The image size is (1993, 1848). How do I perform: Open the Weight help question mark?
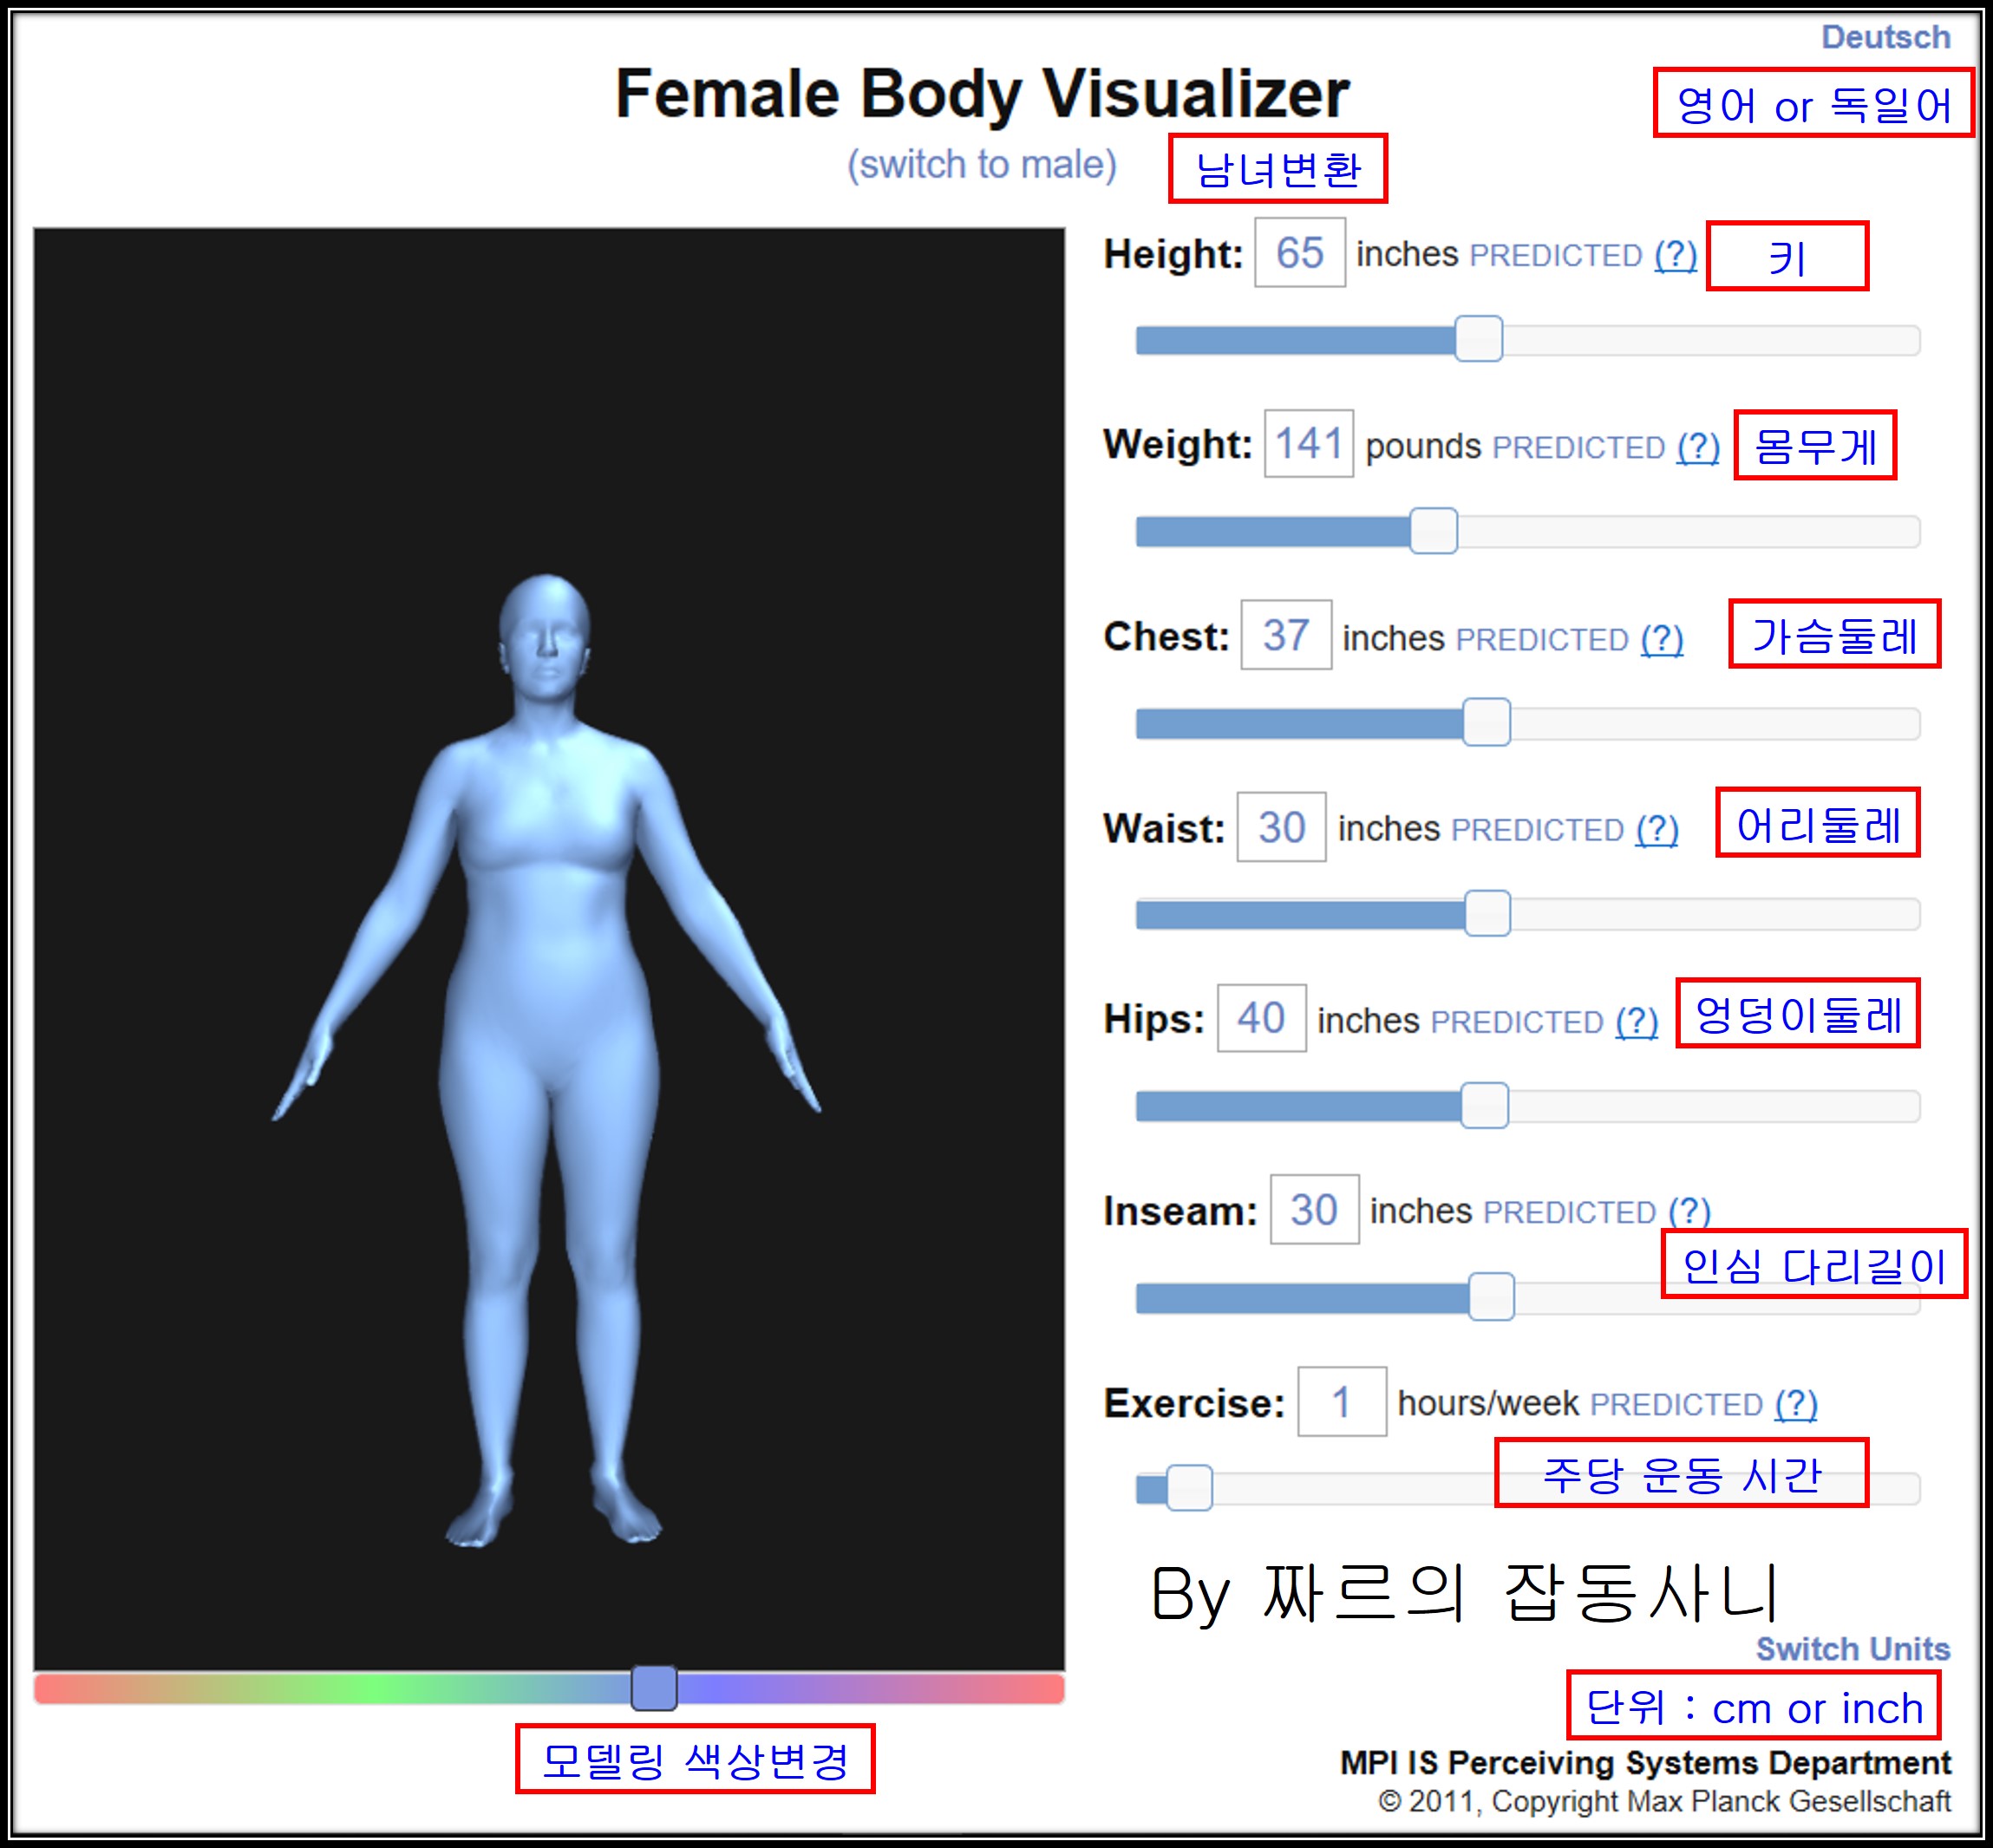click(x=1698, y=447)
